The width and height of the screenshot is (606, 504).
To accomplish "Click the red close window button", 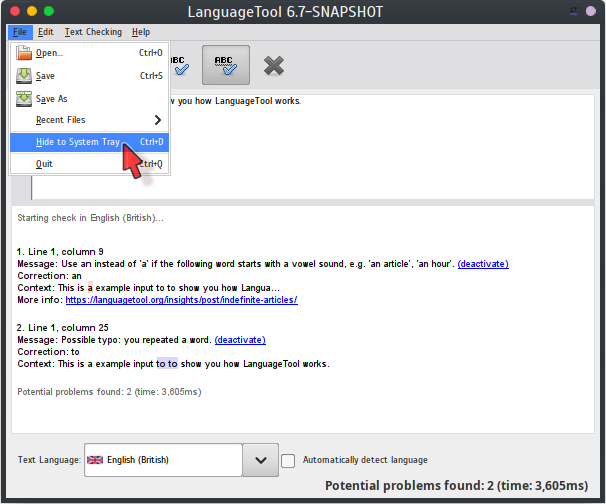I will tap(15, 11).
